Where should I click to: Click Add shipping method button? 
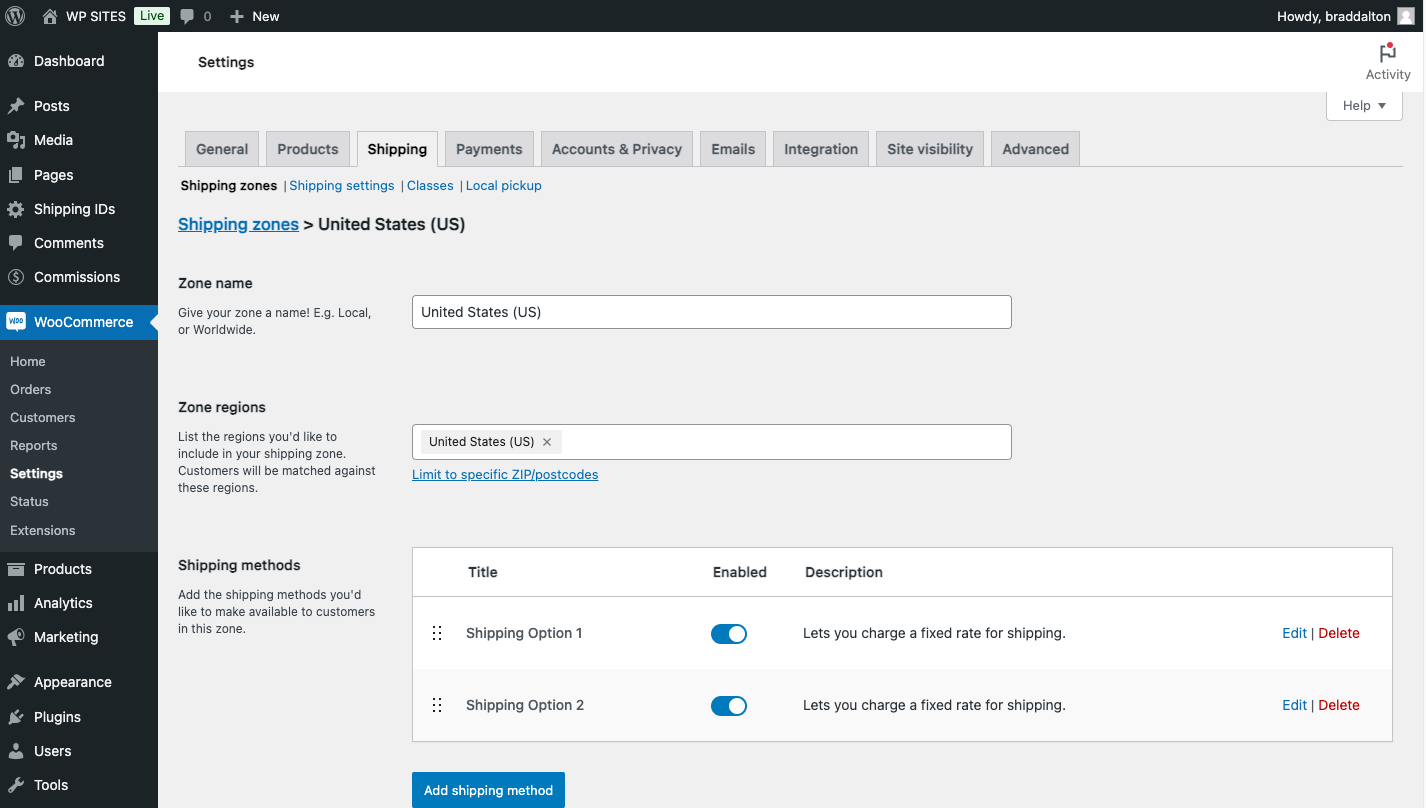click(x=488, y=790)
